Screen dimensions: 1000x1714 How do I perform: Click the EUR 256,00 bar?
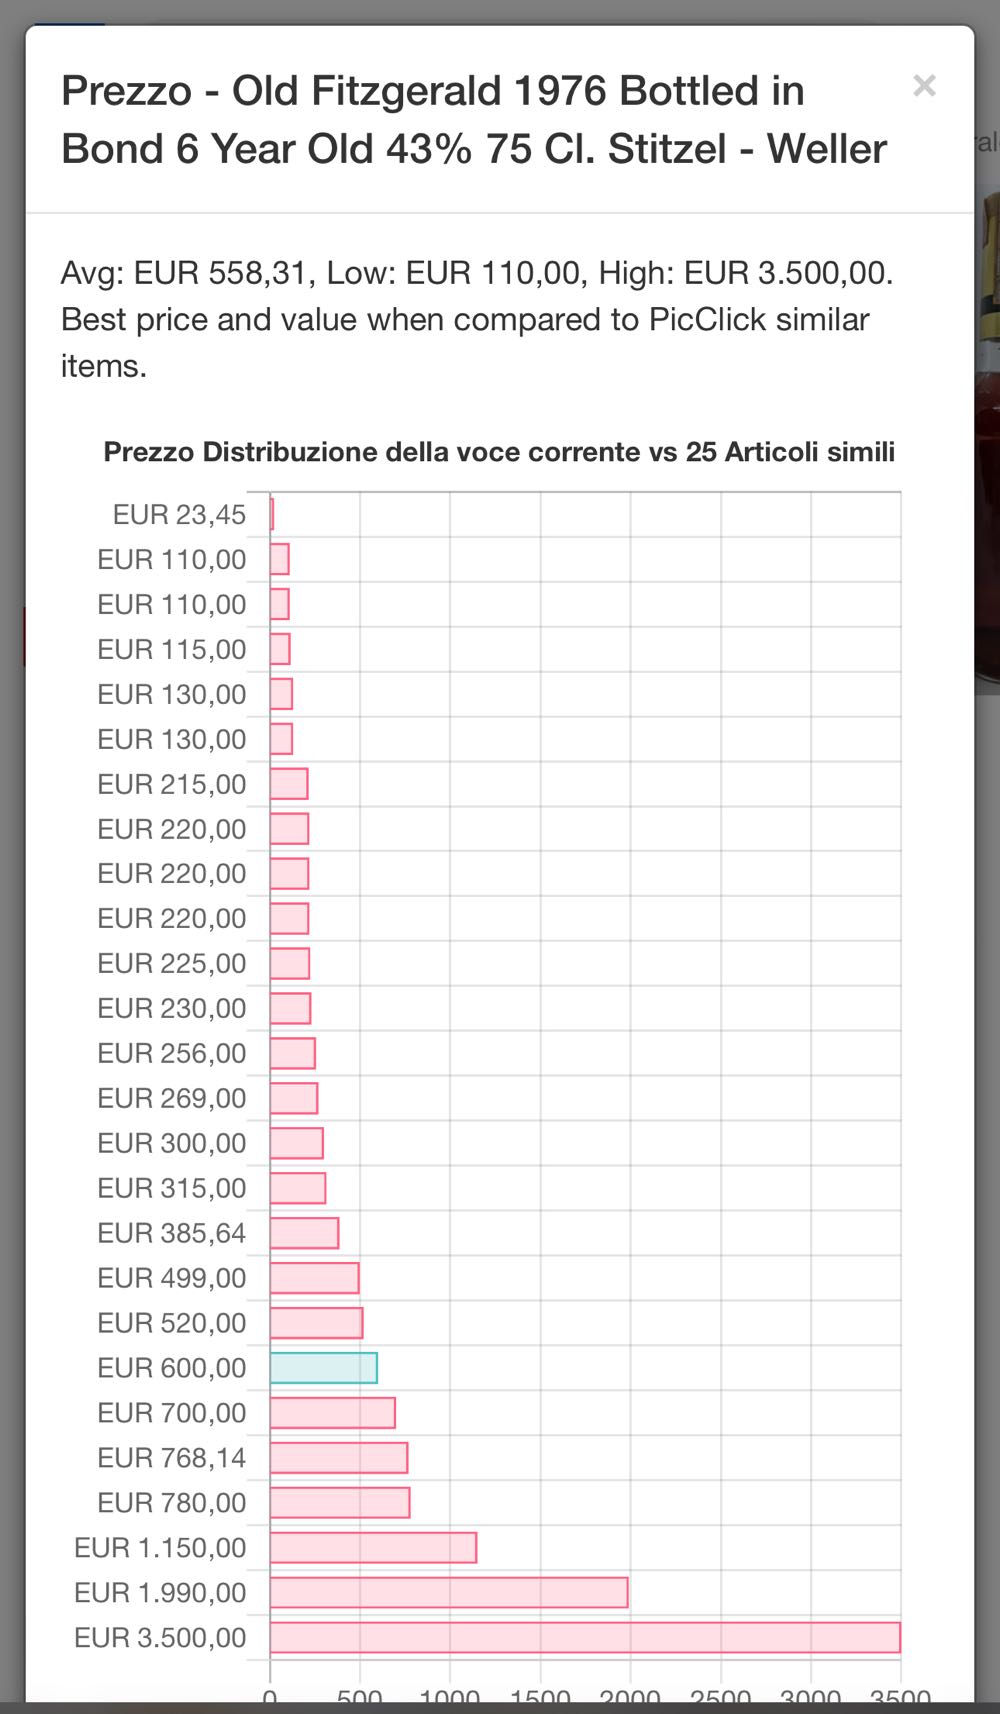293,1053
